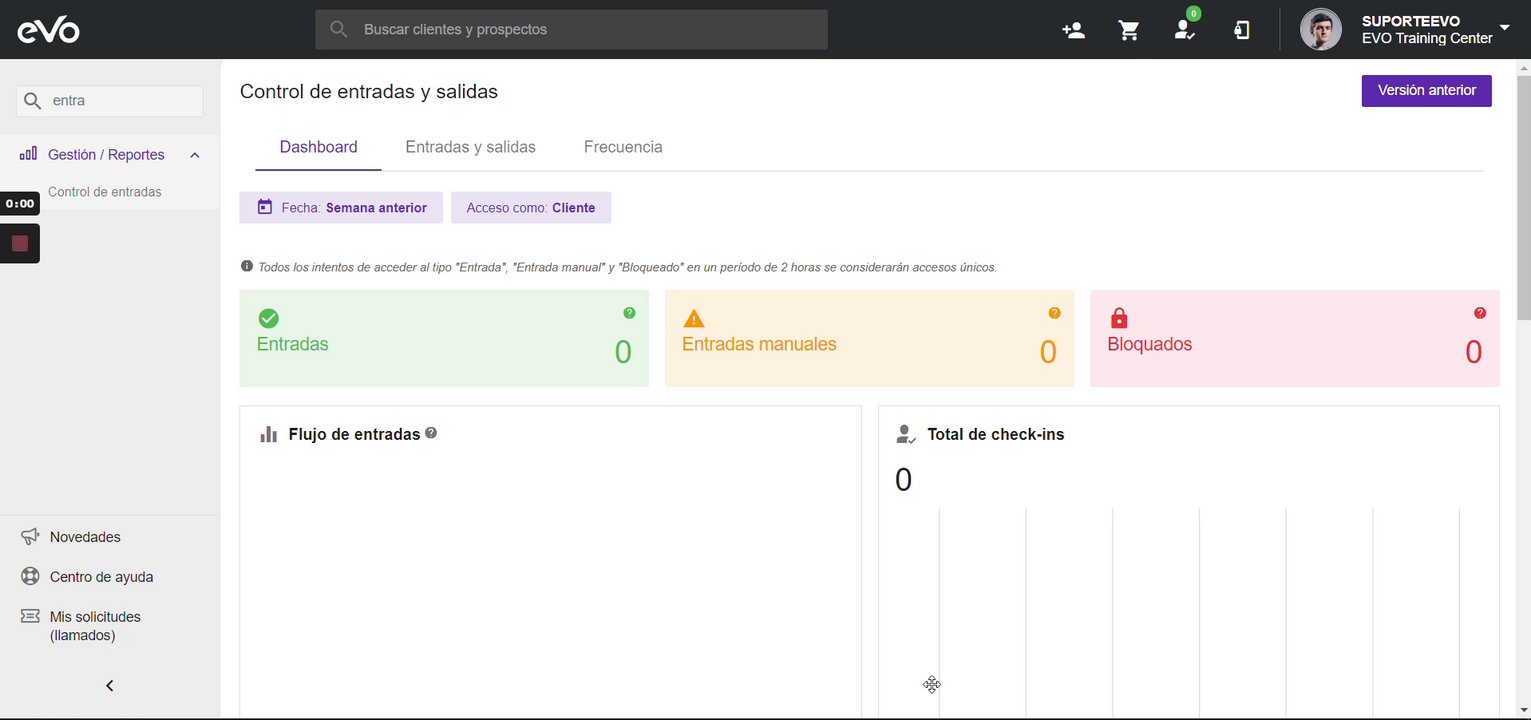This screenshot has height=720, width=1531.
Task: Click the orange Entradas manuales help icon
Action: (1054, 313)
